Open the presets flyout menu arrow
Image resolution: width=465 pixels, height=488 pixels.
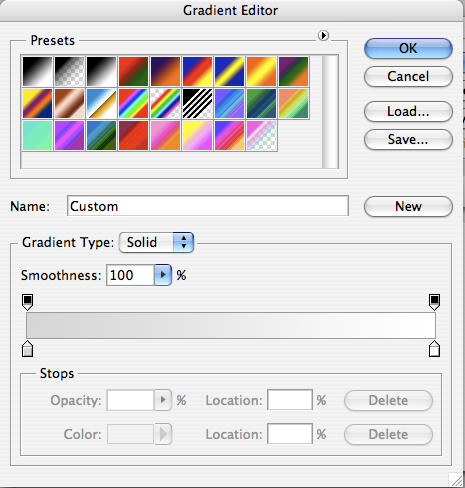point(323,35)
